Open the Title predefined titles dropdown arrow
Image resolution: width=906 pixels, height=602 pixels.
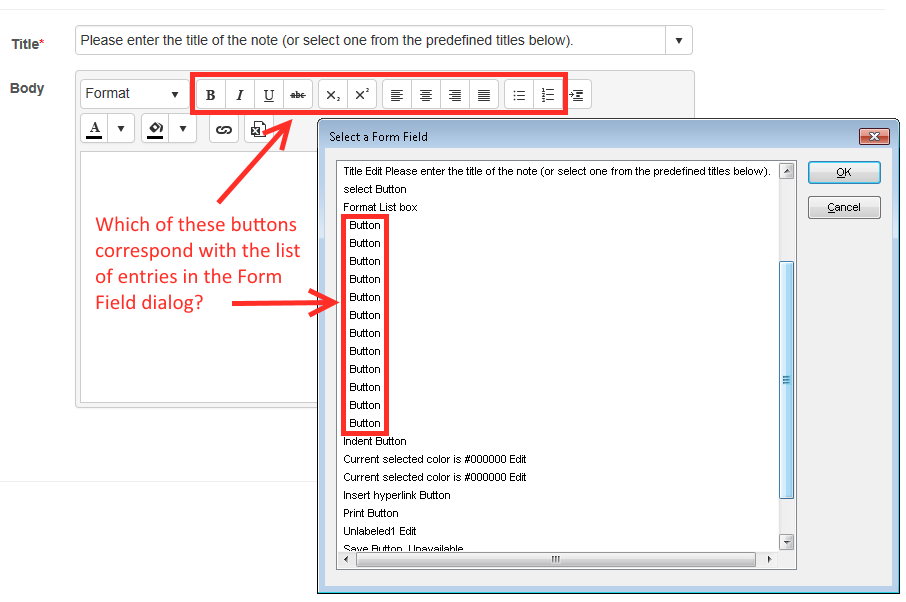(x=679, y=40)
